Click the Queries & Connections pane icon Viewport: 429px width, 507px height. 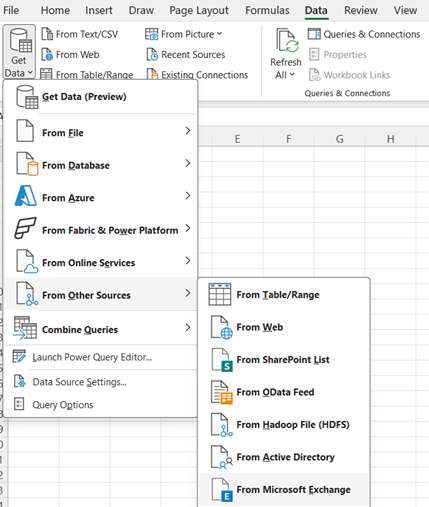click(314, 34)
